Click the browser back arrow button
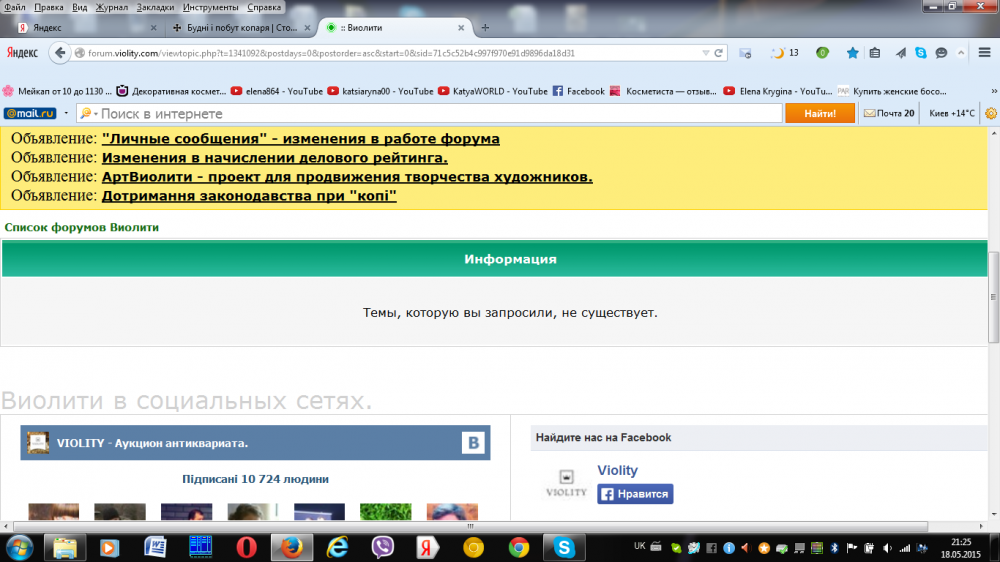The image size is (1000, 562). click(60, 53)
